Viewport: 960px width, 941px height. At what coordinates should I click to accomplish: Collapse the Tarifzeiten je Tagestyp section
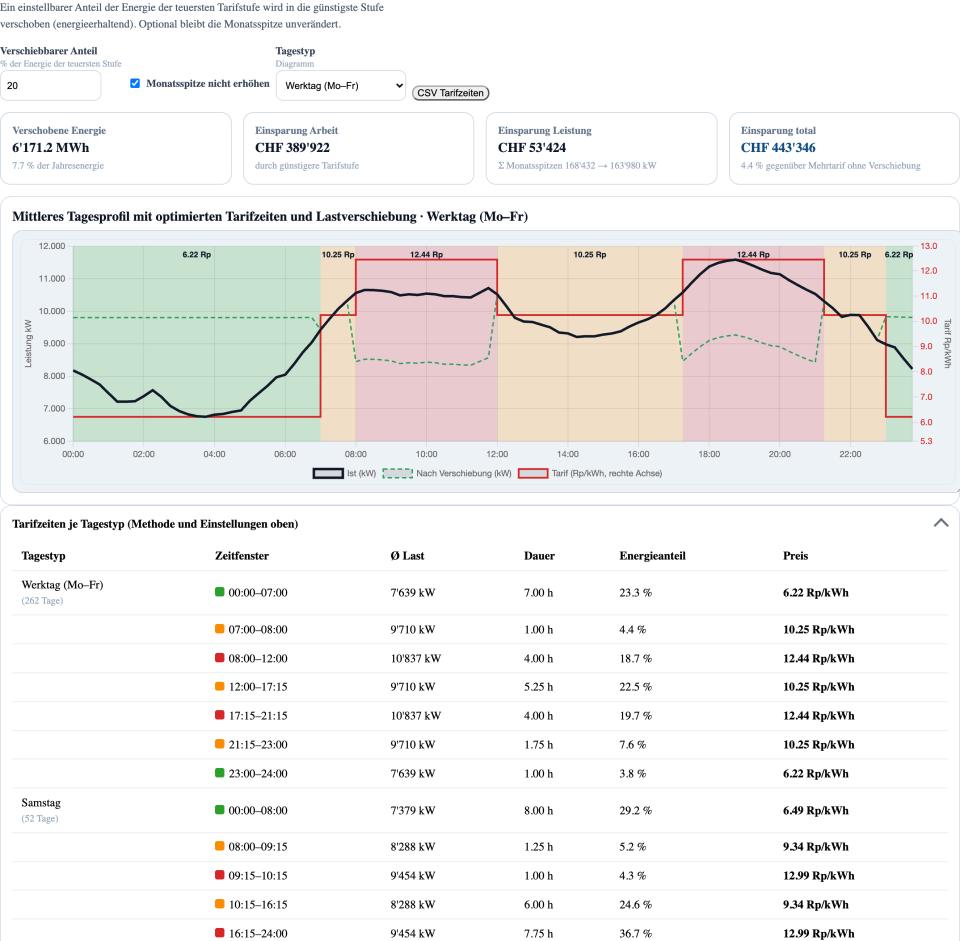(x=941, y=523)
